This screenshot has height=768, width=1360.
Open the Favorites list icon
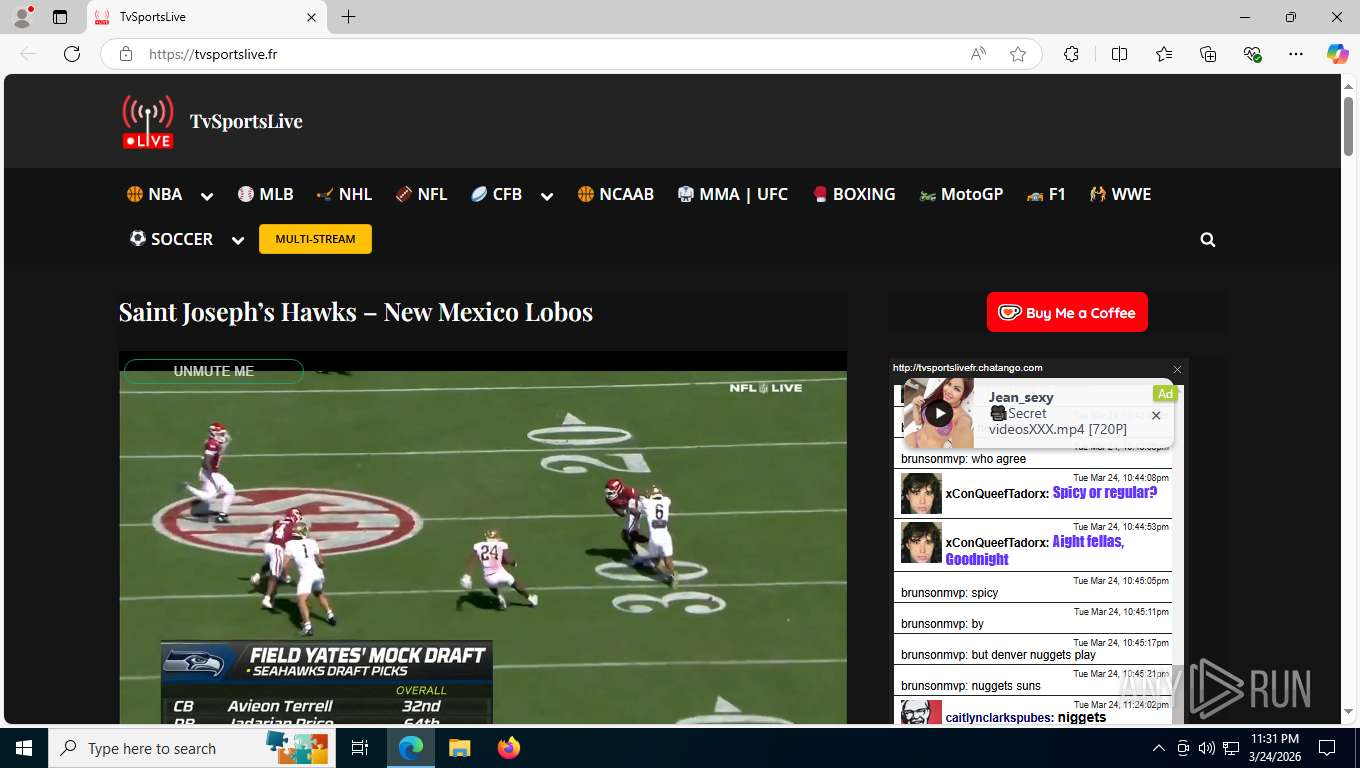click(1164, 54)
